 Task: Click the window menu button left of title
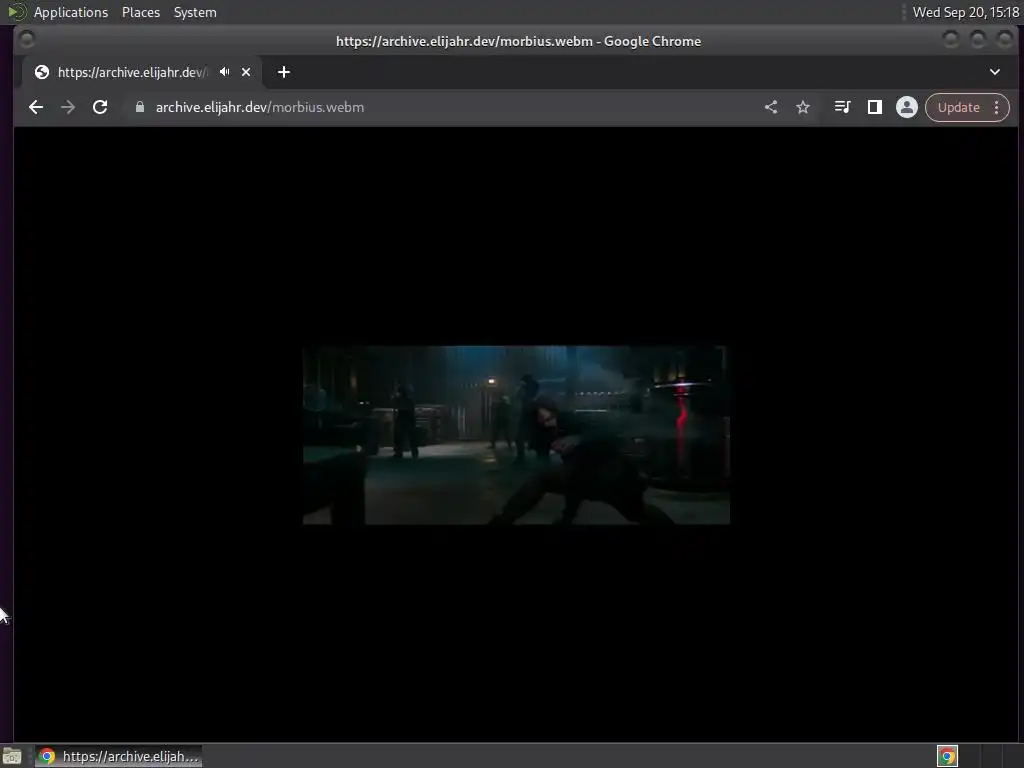27,39
